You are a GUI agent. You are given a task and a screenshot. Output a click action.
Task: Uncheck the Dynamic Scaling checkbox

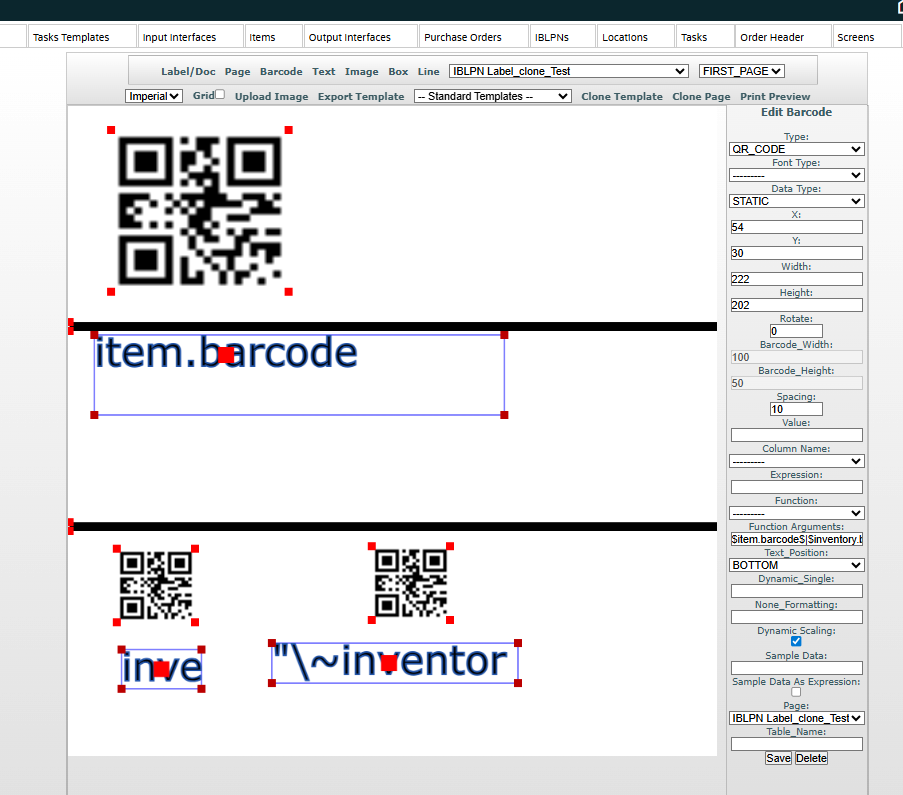796,641
